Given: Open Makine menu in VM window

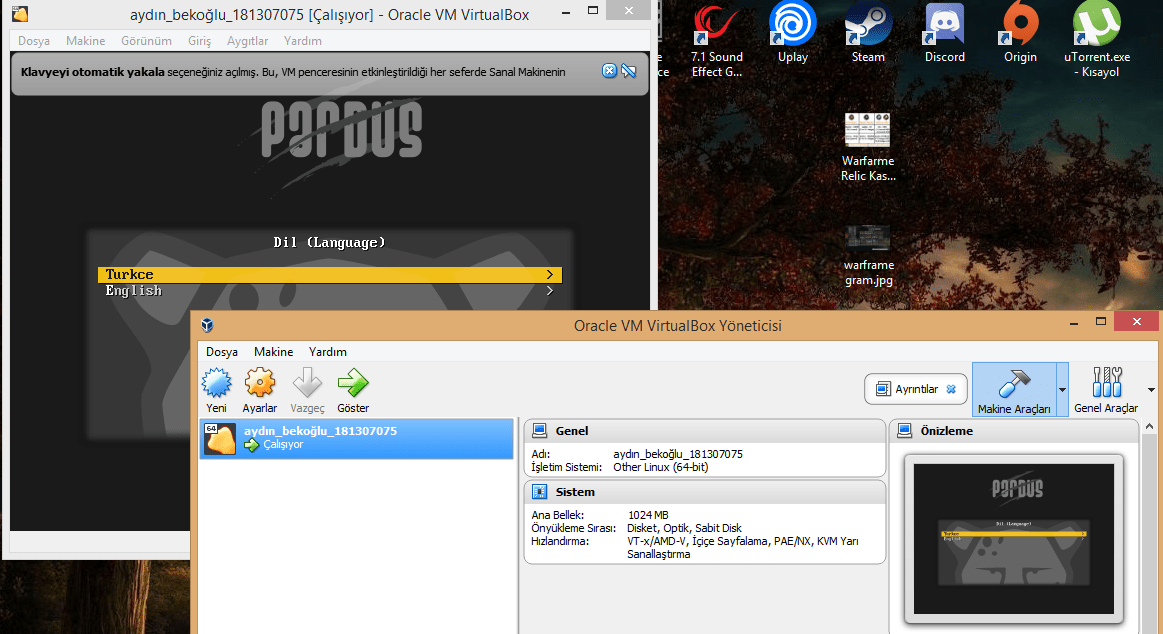Looking at the screenshot, I should pyautogui.click(x=85, y=41).
